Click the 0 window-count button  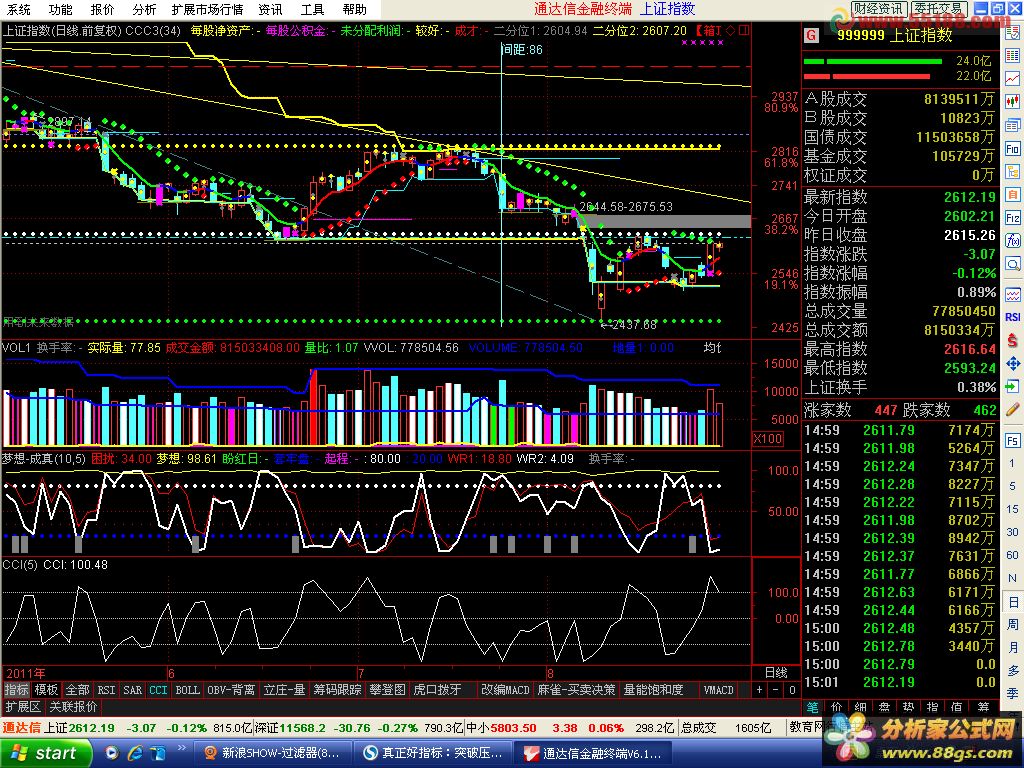click(x=792, y=690)
